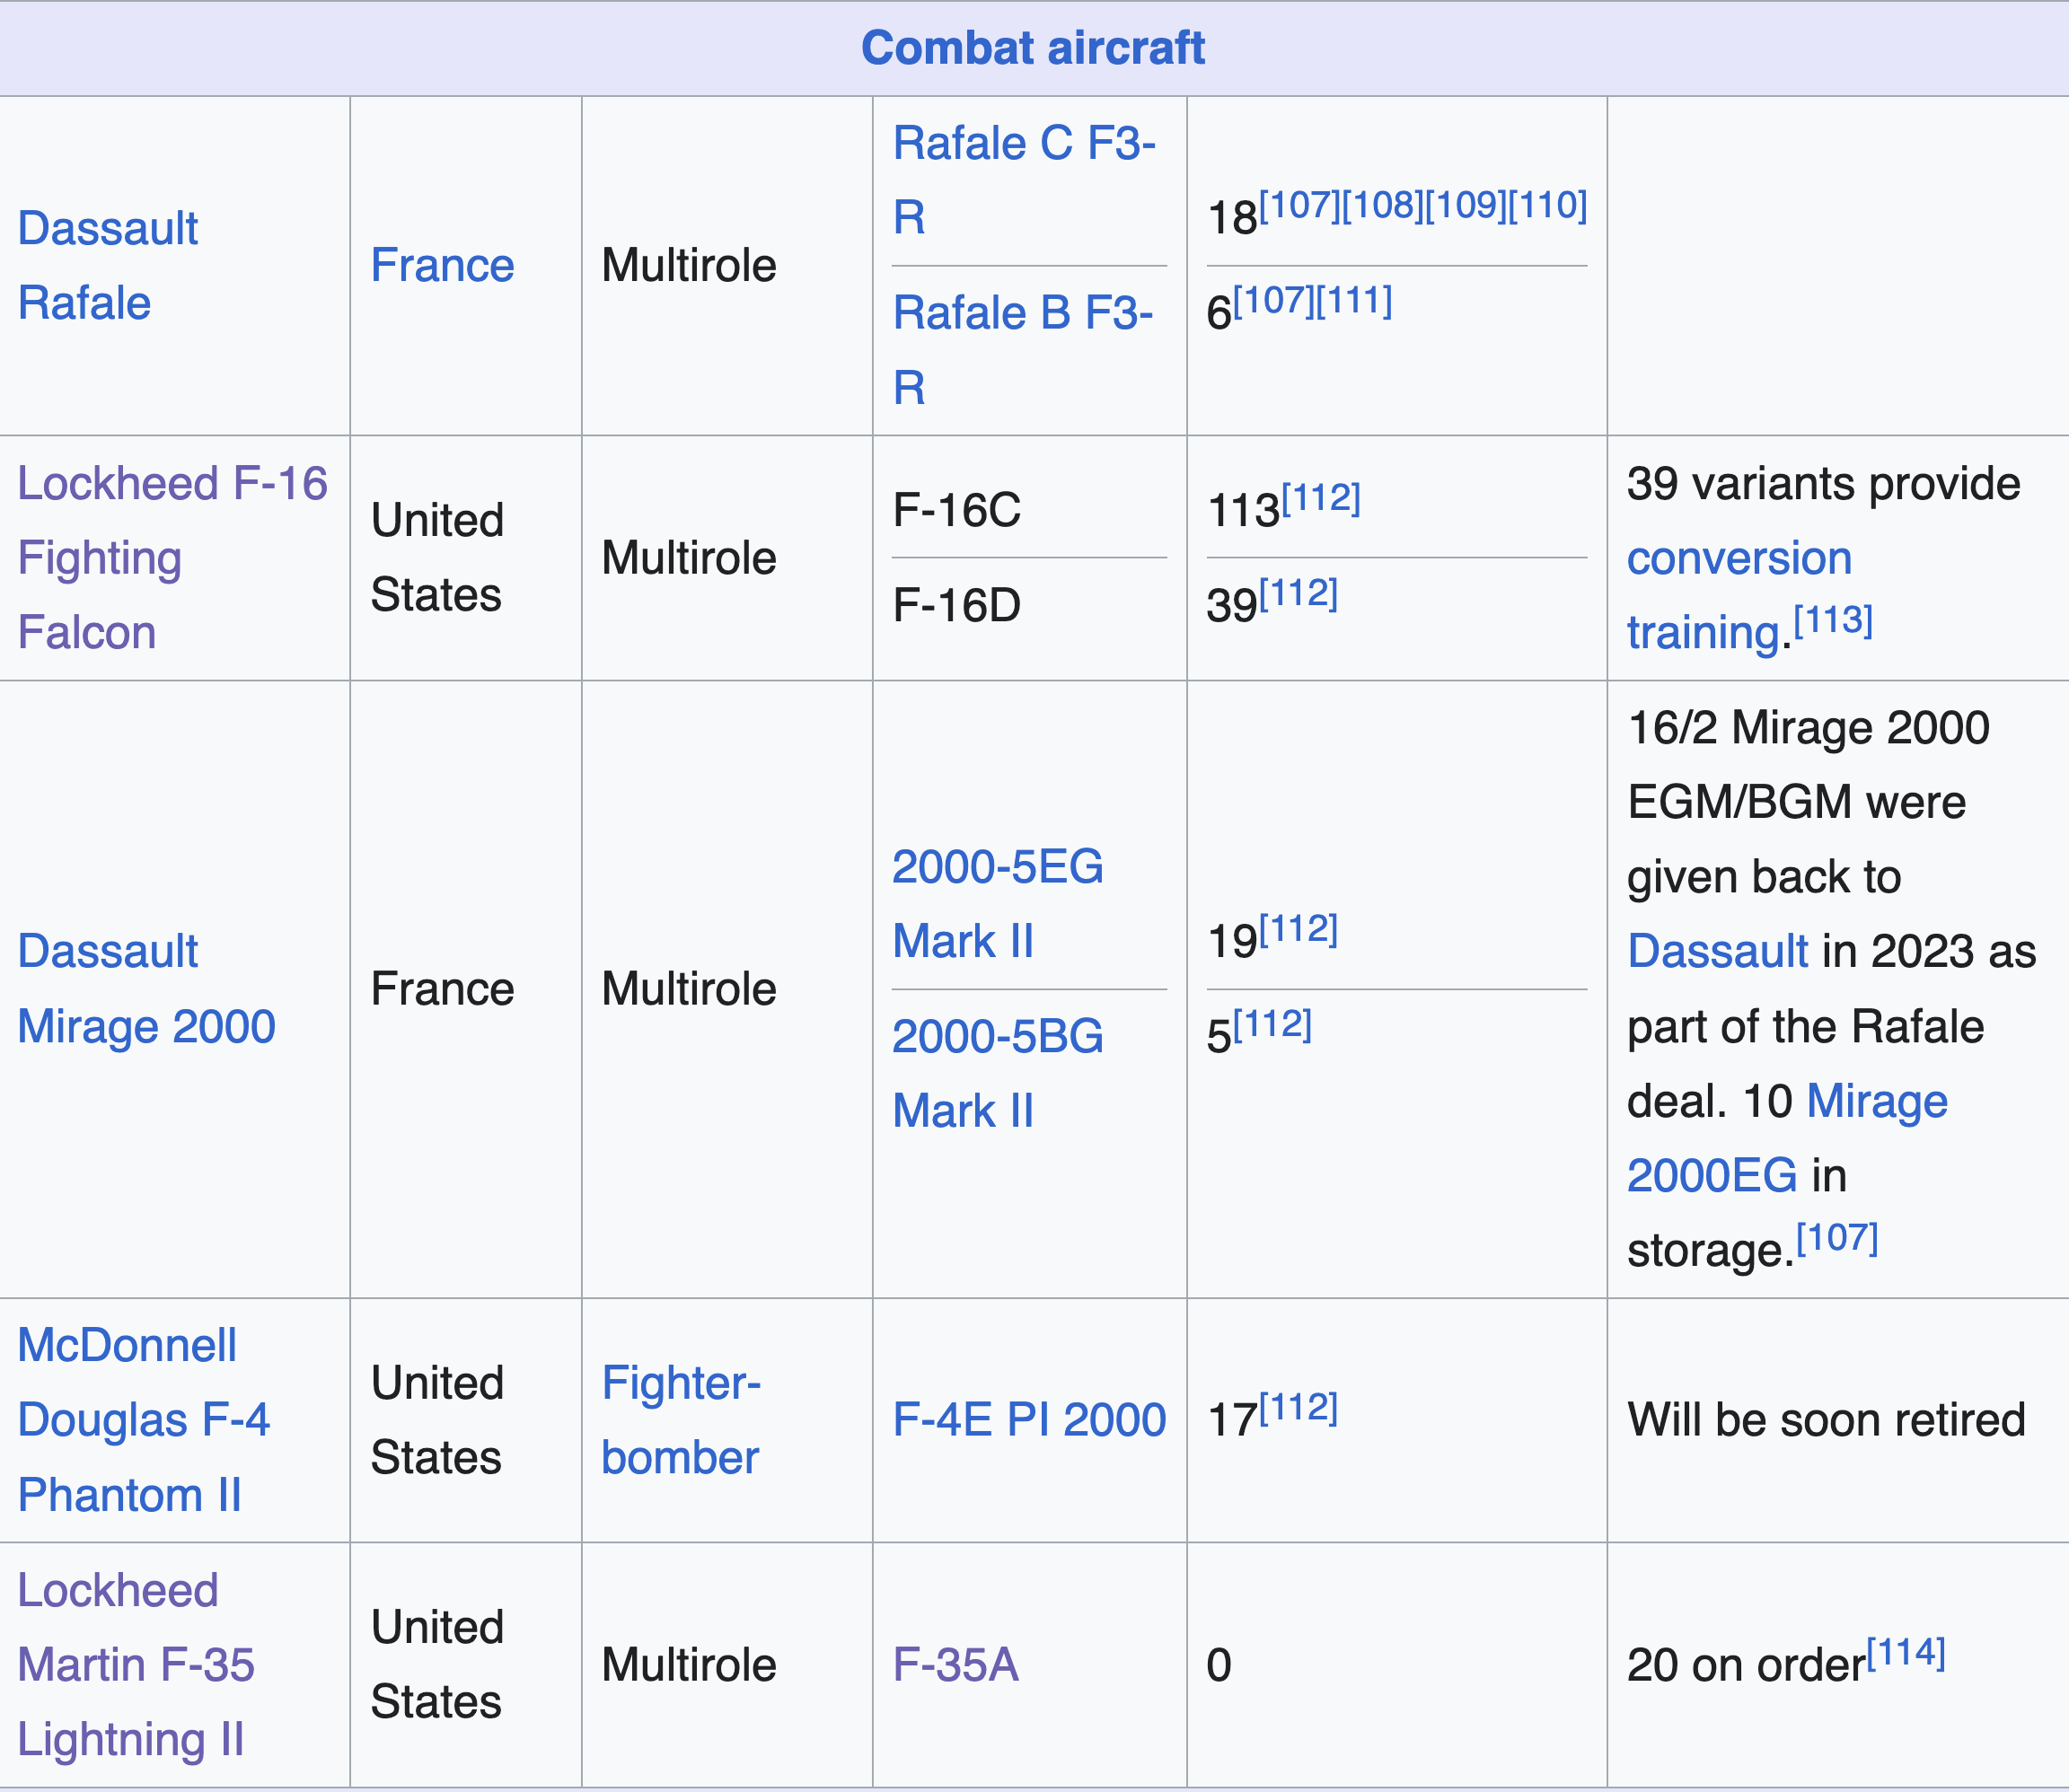Open citation [107] after 'storage.'
This screenshot has height=1792, width=2069.
pyautogui.click(x=1837, y=1239)
